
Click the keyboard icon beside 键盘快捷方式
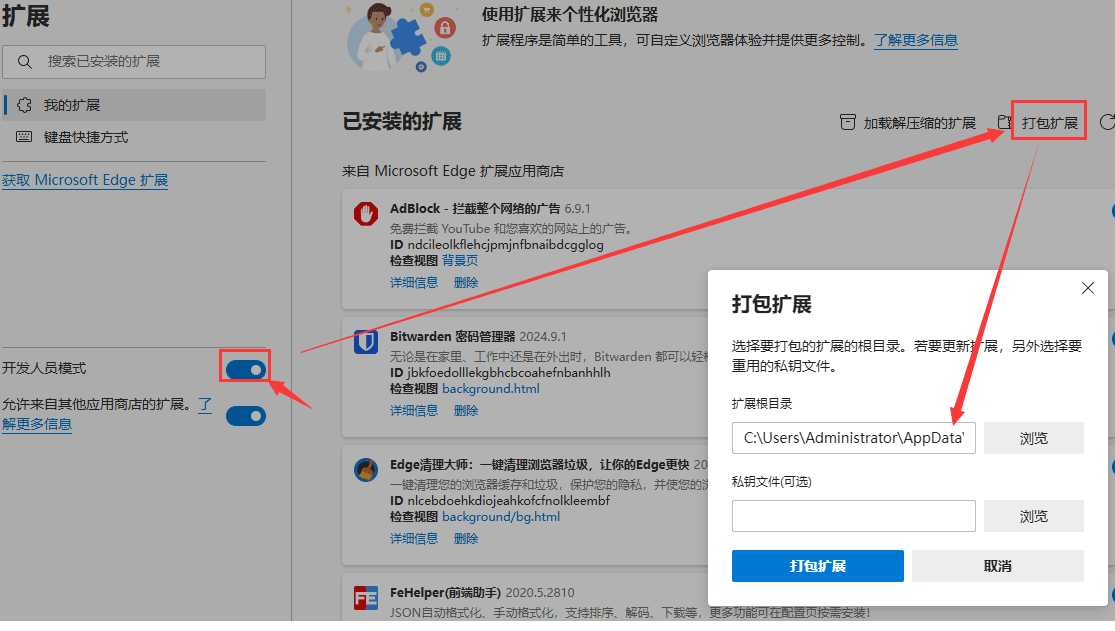click(x=24, y=137)
